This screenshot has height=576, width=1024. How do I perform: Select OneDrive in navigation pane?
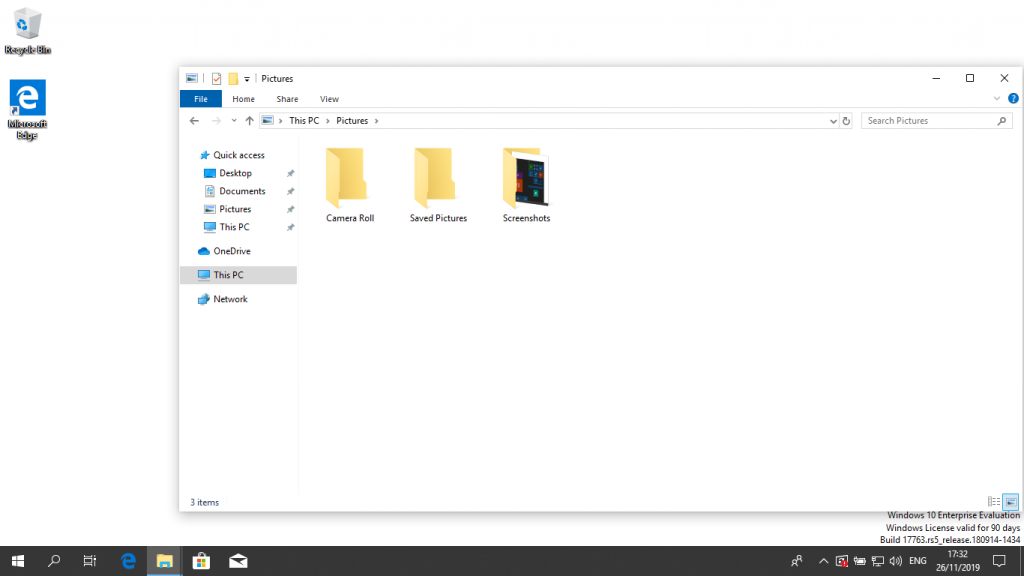click(x=232, y=251)
